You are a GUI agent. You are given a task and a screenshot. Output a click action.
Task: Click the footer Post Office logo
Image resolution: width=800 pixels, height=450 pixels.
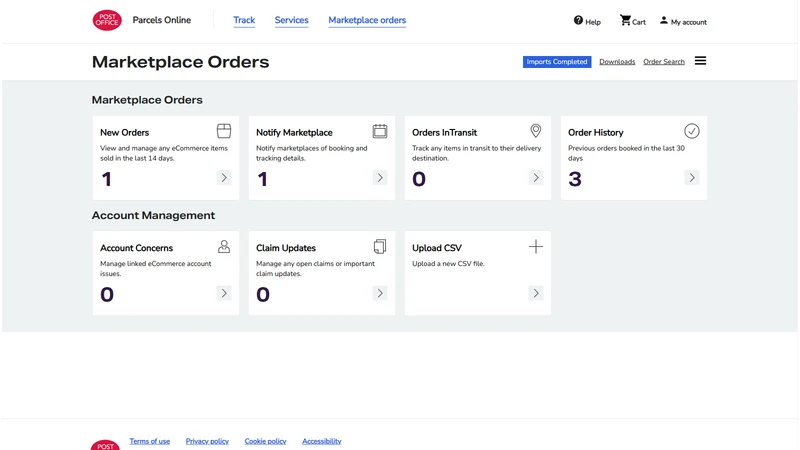coord(105,445)
